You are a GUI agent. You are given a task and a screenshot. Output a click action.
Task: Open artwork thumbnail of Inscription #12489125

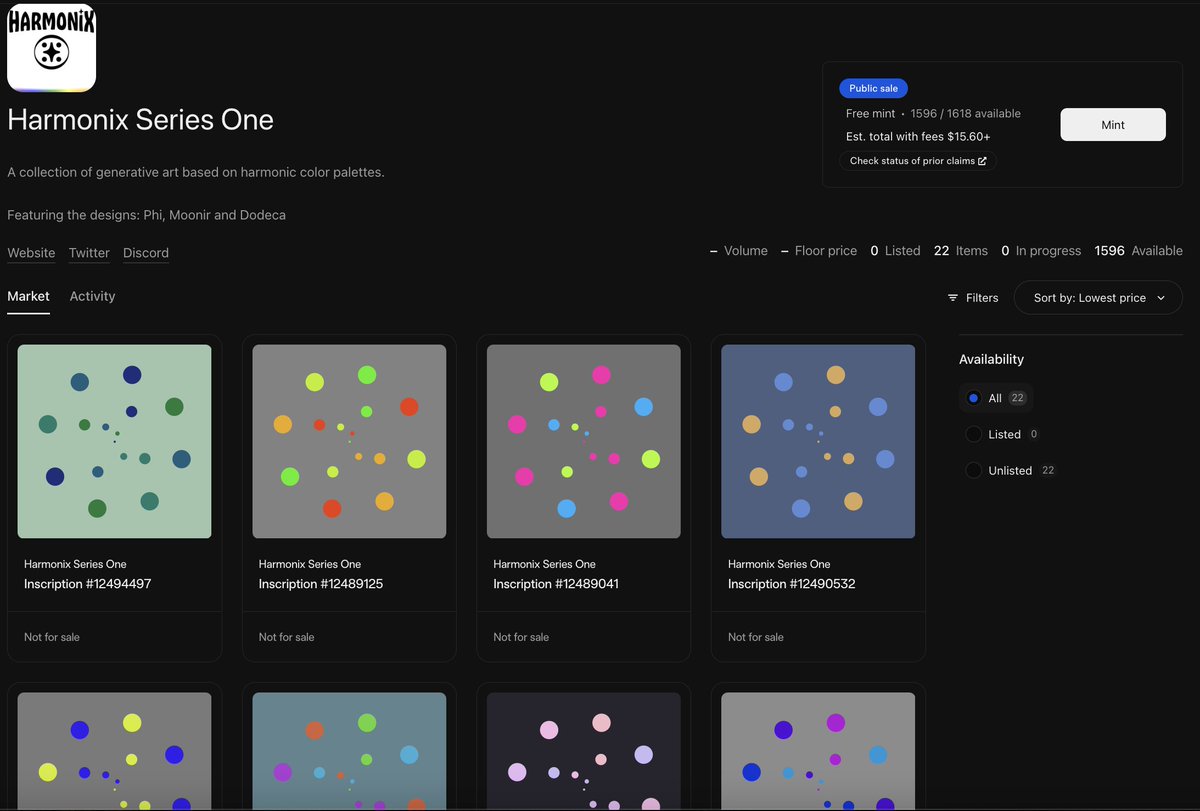click(x=349, y=441)
